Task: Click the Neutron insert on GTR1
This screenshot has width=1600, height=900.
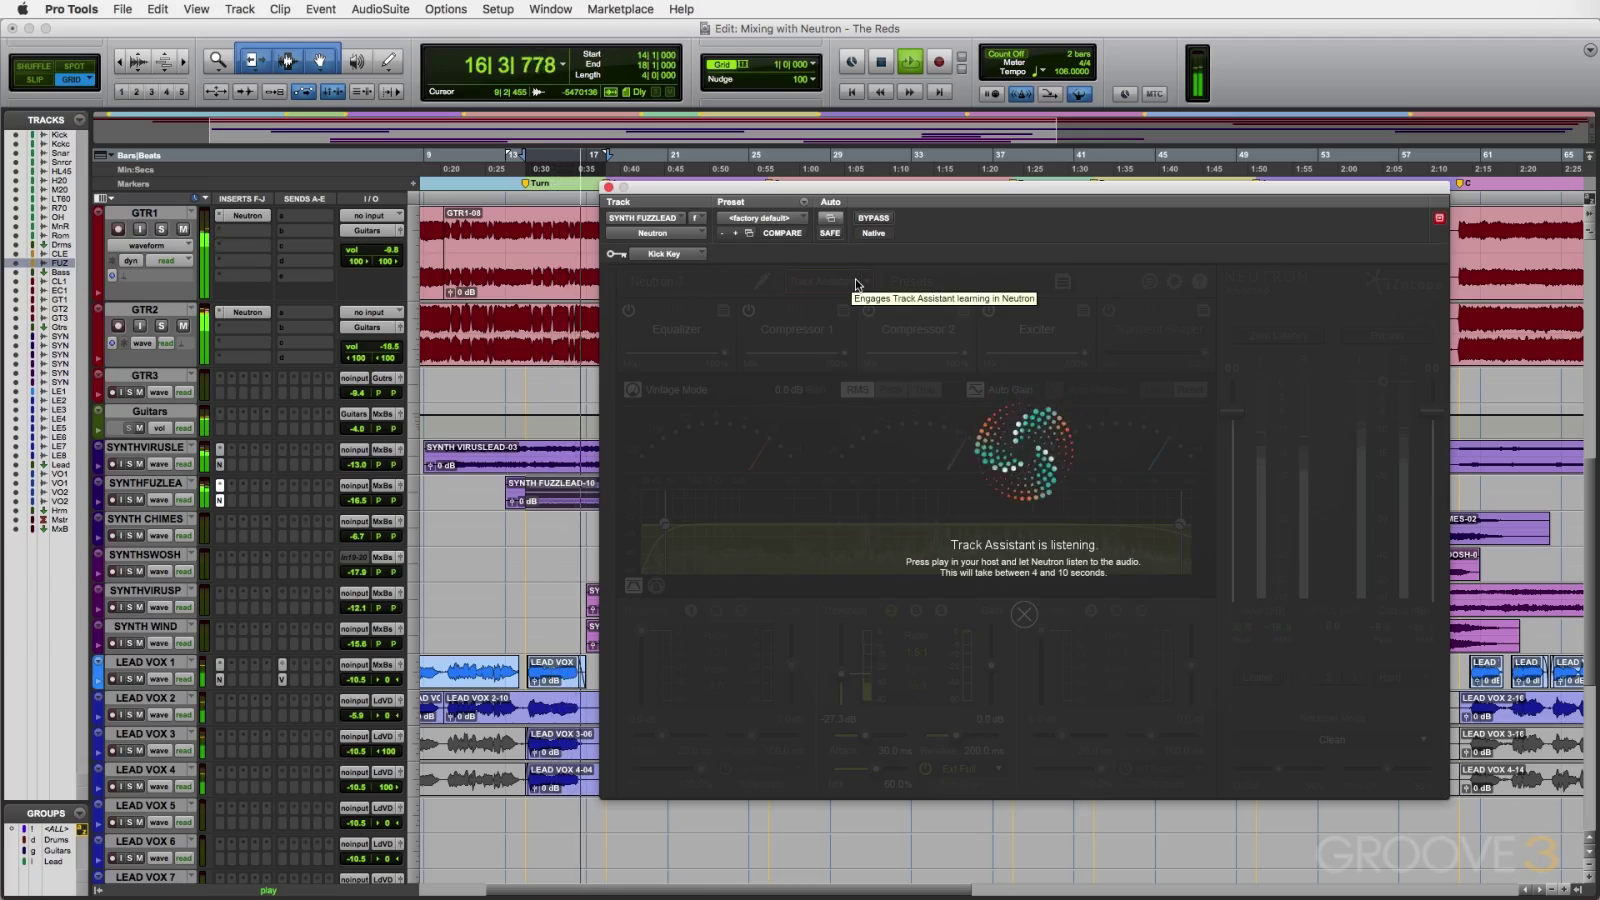Action: tap(247, 215)
